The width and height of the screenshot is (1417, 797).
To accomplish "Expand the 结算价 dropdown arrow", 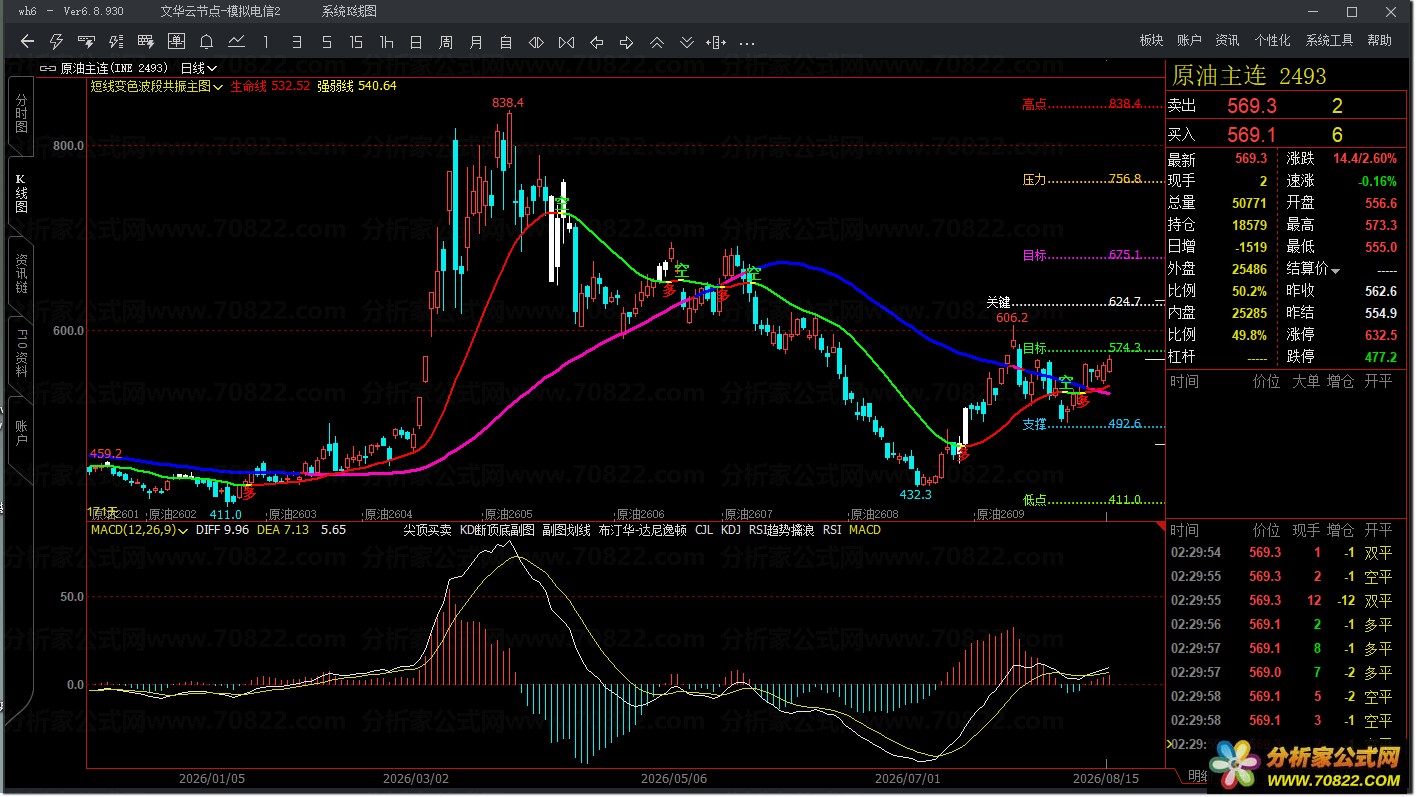I will [1335, 270].
